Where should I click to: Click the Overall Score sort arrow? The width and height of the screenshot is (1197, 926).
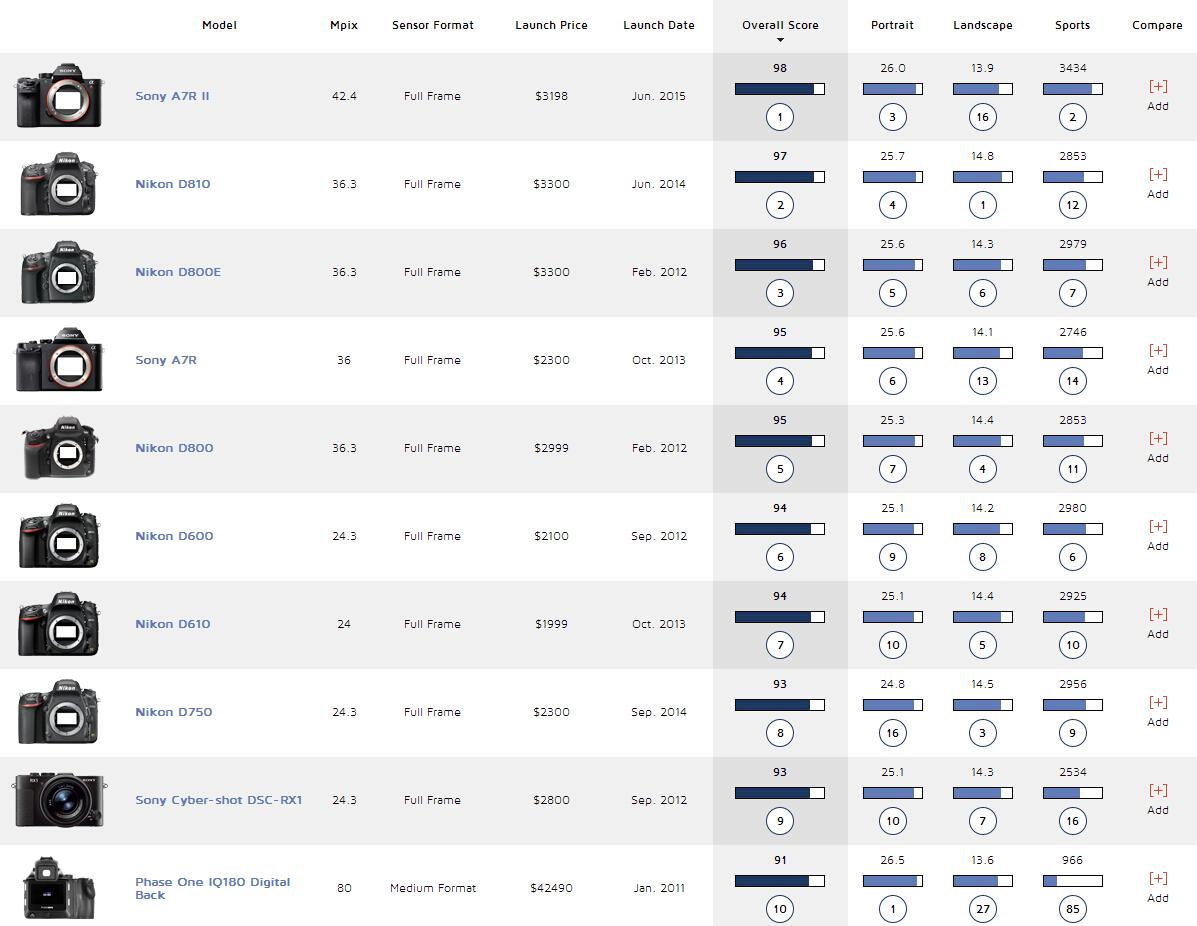[x=780, y=40]
